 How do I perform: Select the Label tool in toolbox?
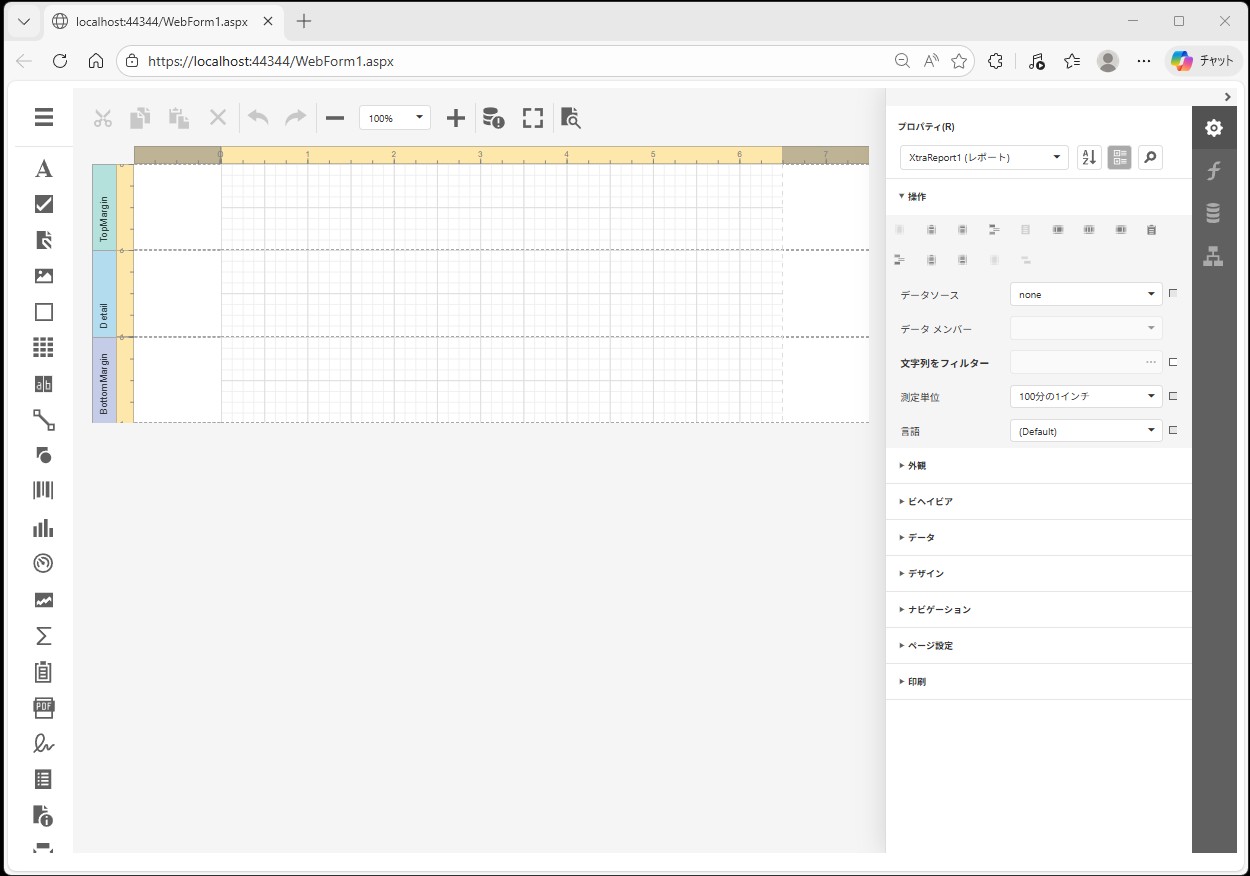pyautogui.click(x=43, y=169)
